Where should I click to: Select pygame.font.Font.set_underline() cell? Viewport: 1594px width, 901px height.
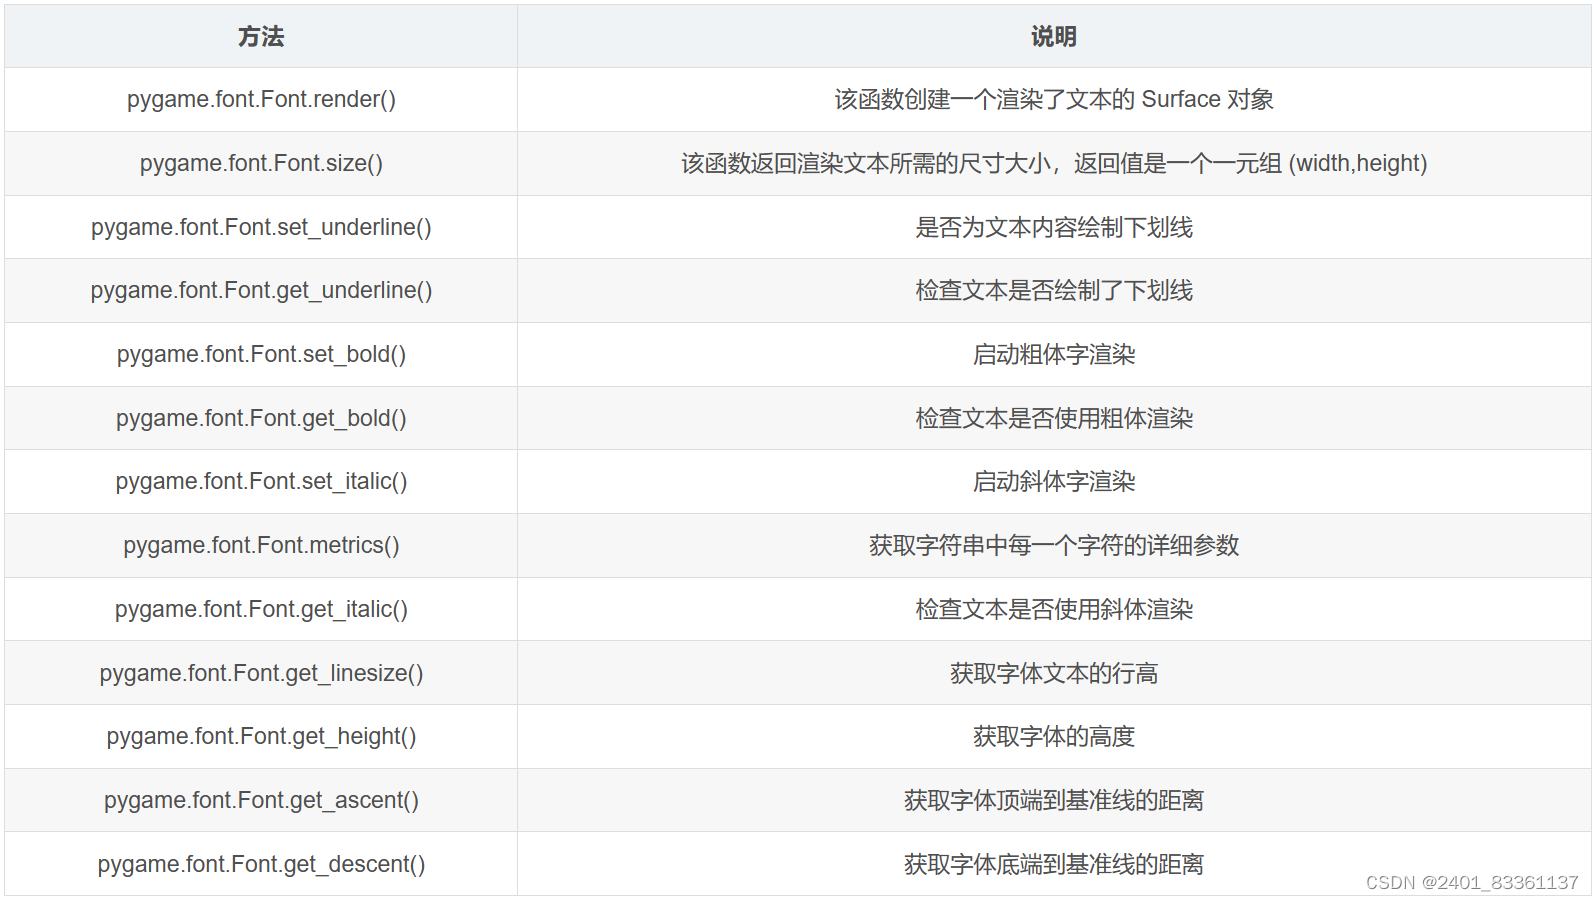click(x=261, y=227)
